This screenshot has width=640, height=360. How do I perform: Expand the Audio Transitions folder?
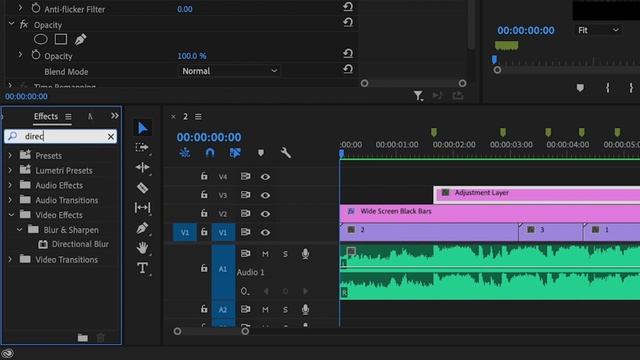coord(11,200)
